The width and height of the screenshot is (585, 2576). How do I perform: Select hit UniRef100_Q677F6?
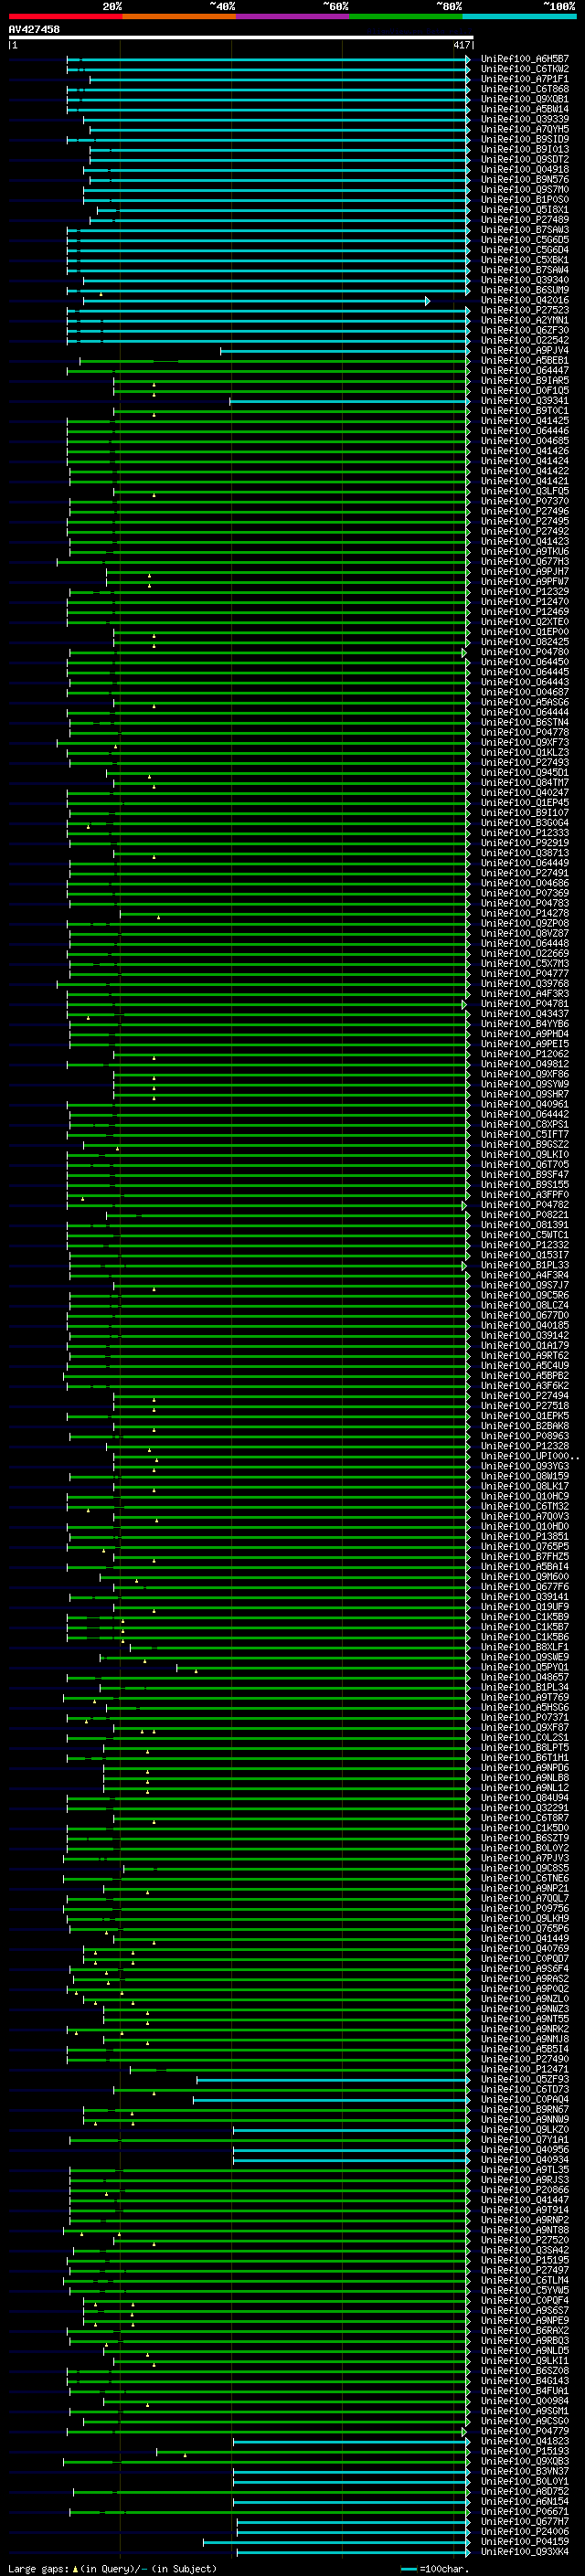[x=525, y=1586]
